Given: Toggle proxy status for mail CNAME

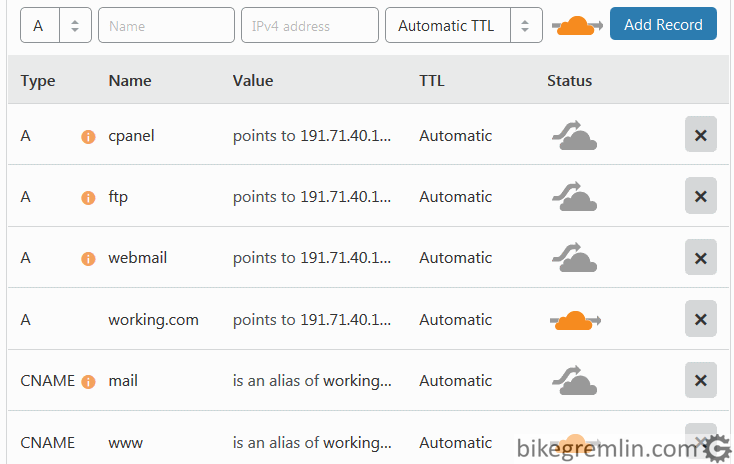Looking at the screenshot, I should coord(574,381).
